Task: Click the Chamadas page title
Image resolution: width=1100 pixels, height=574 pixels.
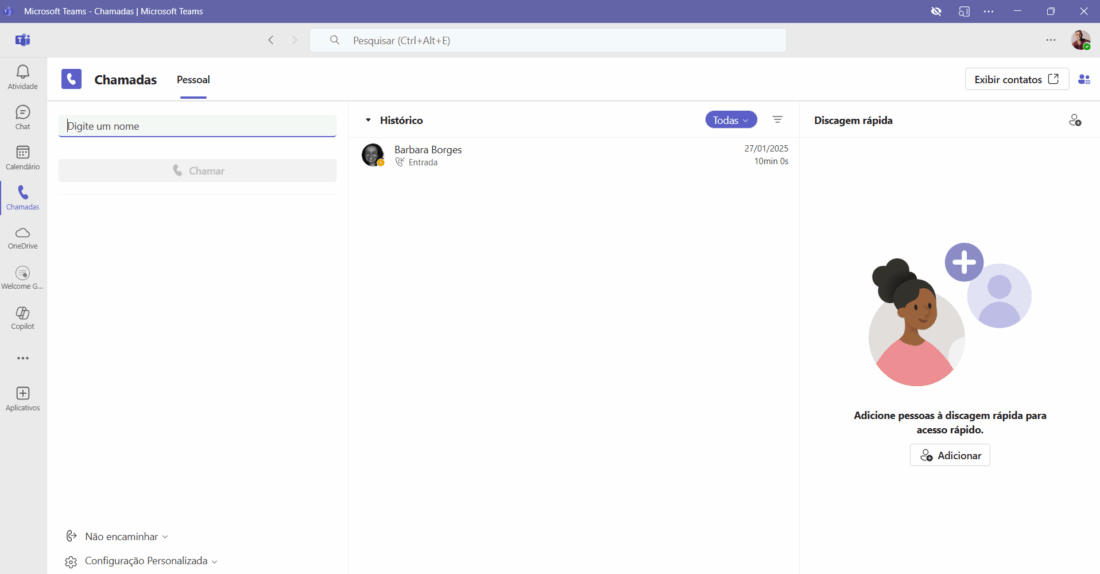Action: [x=126, y=80]
